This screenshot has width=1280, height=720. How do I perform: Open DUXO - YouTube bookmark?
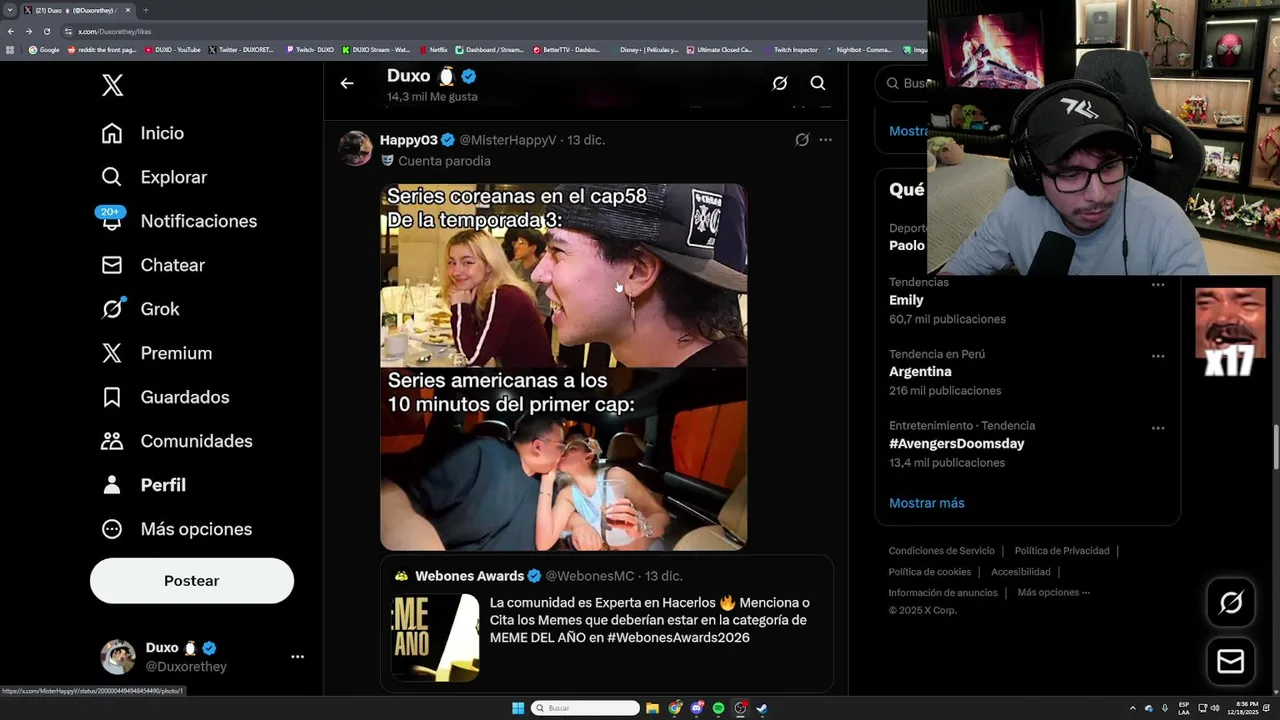(172, 50)
